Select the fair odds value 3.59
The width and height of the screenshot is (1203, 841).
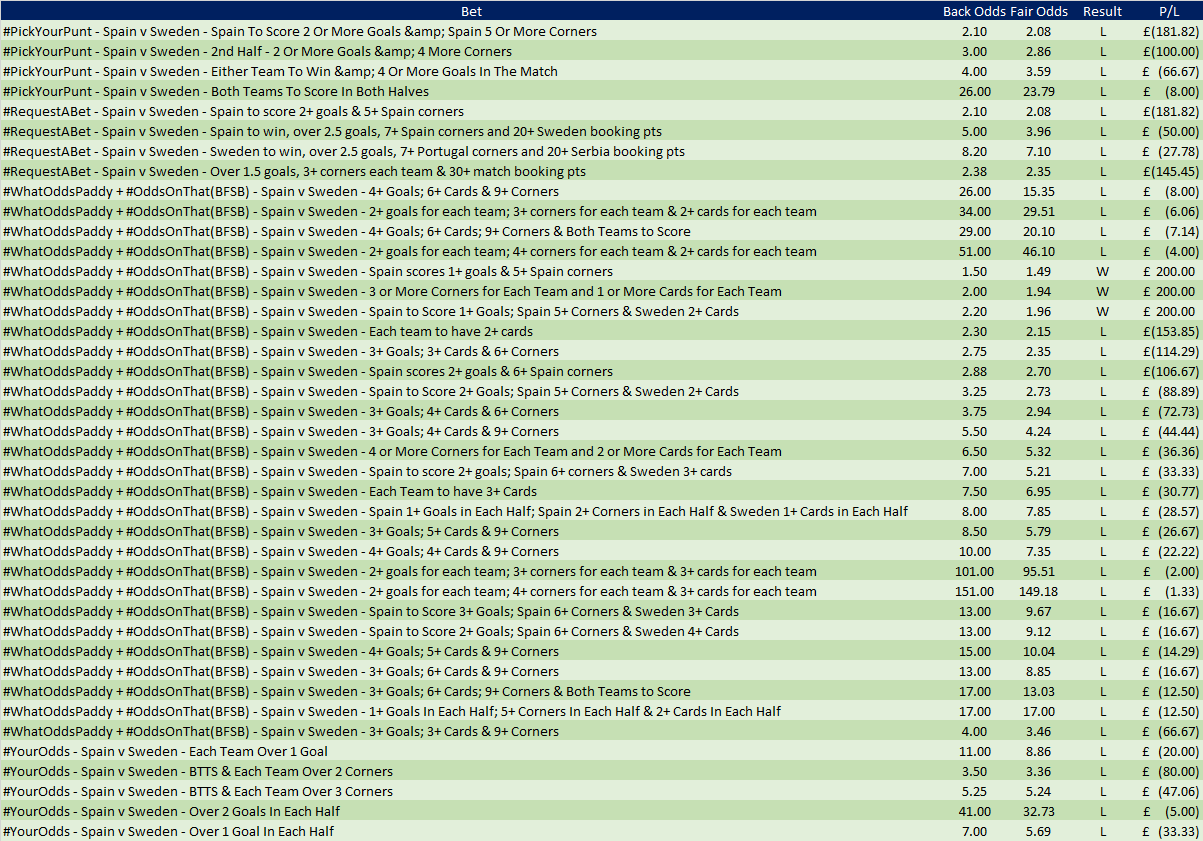[1040, 71]
